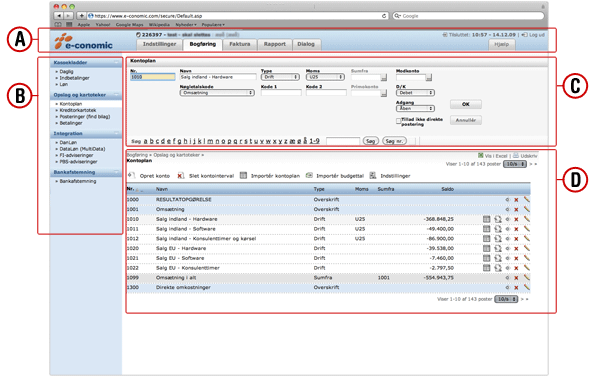
Task: Click the lookup button beside Modkonto field
Action: pyautogui.click(x=429, y=78)
